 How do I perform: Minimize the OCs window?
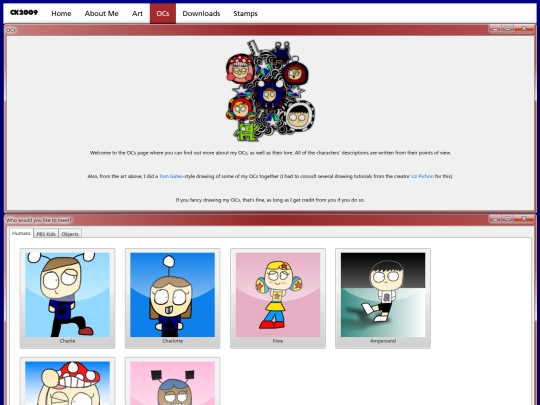(x=495, y=29)
